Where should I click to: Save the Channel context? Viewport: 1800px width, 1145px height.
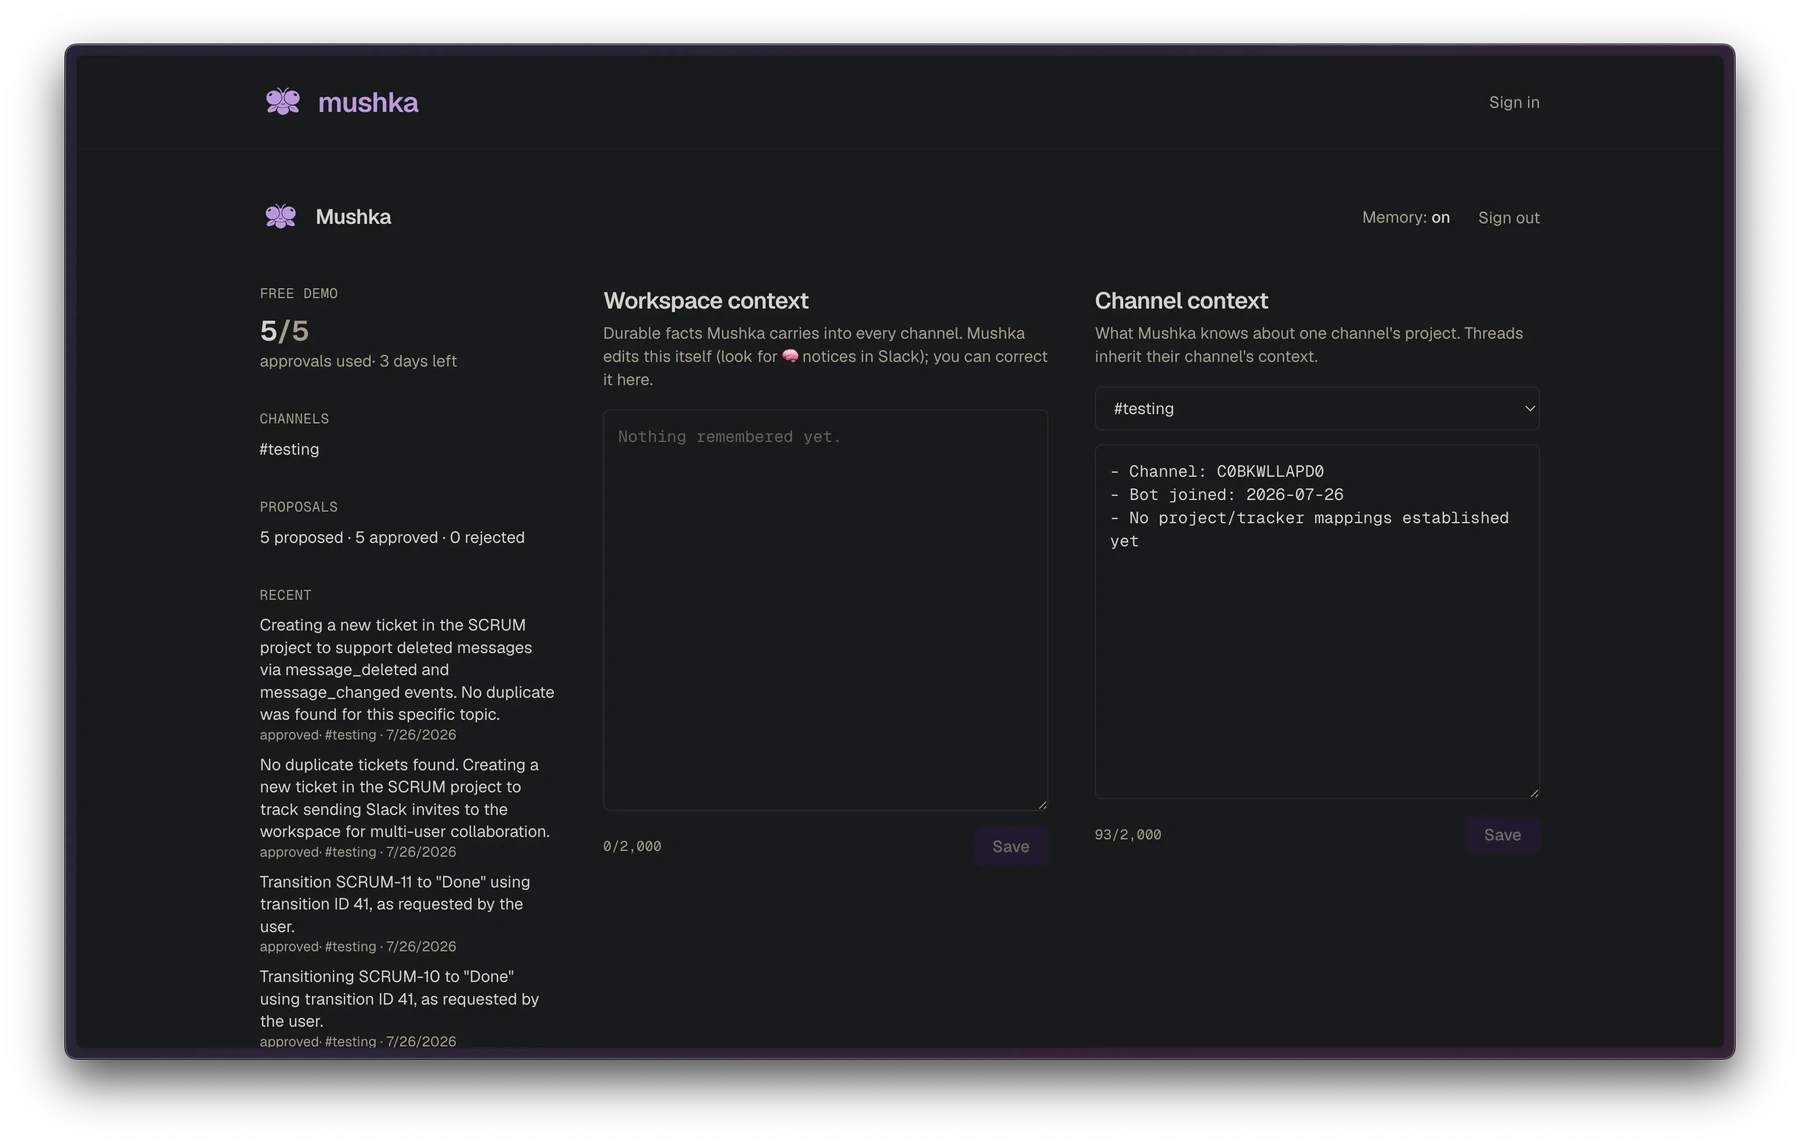point(1502,835)
